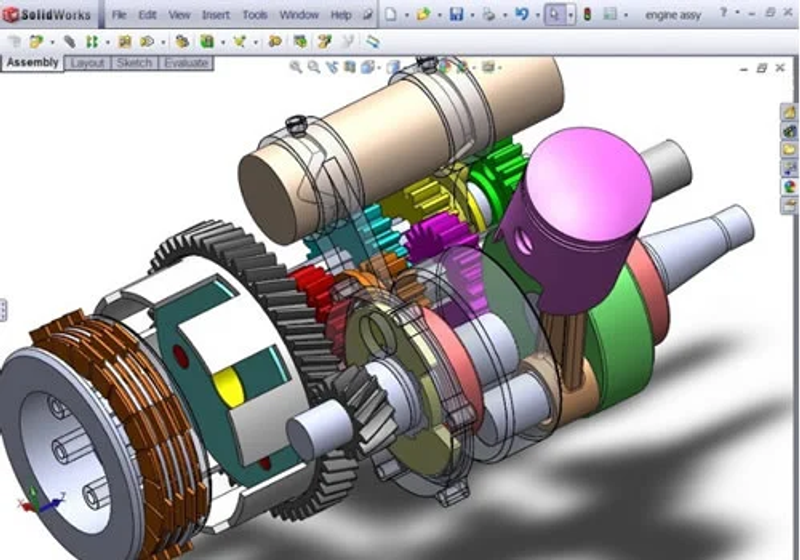Expand the Help question mark dropdown arrow
The image size is (800, 560).
[737, 13]
